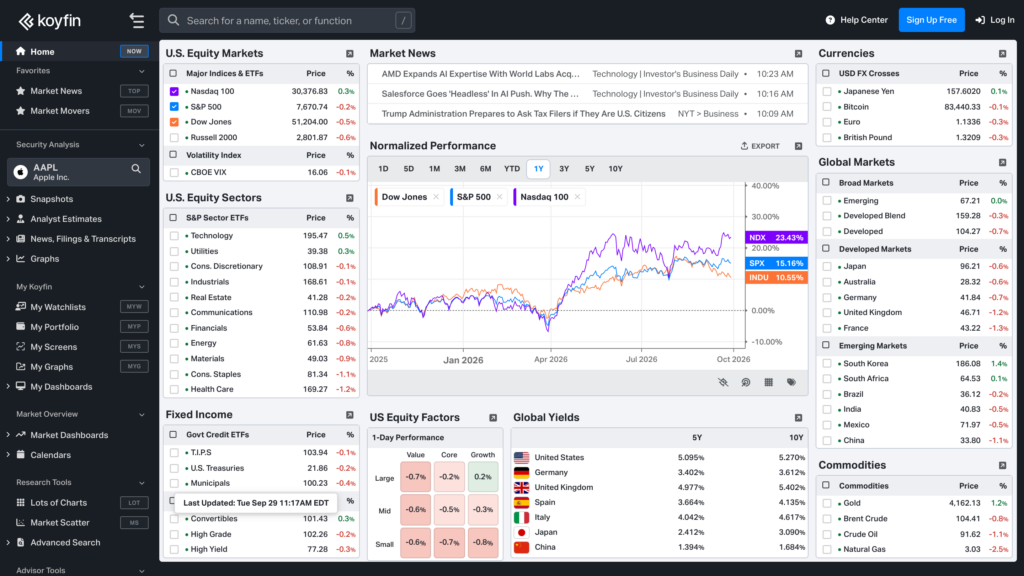
Task: Open Global Markets panel expand icon
Action: (1002, 163)
